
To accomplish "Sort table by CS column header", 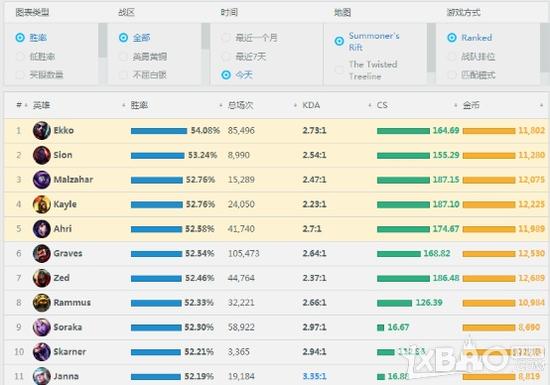I will (x=382, y=105).
